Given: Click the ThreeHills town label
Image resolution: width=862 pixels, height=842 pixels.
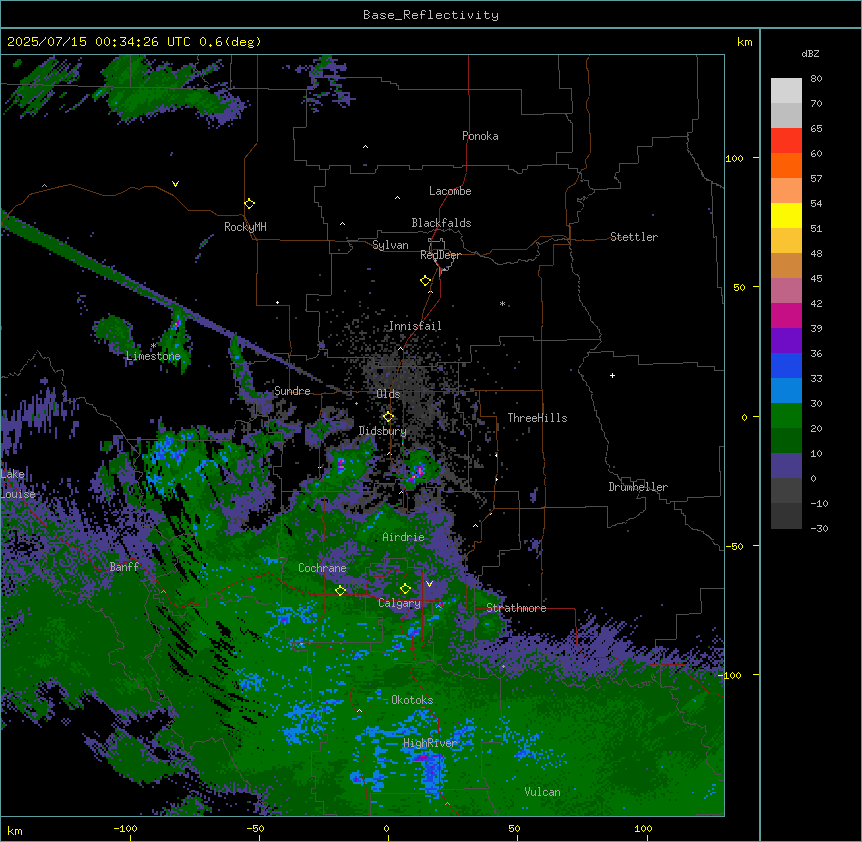Looking at the screenshot, I should point(537,418).
